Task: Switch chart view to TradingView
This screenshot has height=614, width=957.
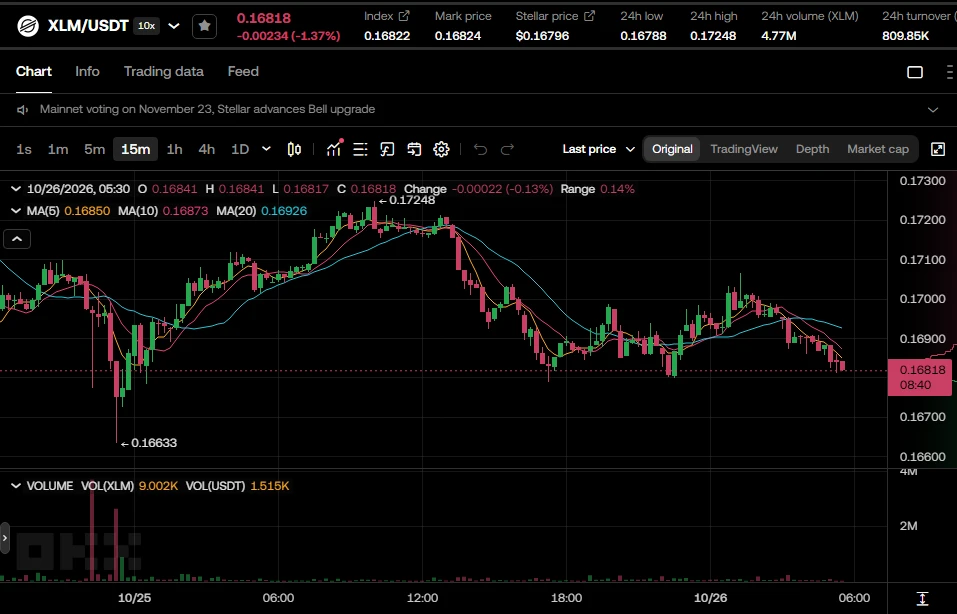Action: coord(744,149)
